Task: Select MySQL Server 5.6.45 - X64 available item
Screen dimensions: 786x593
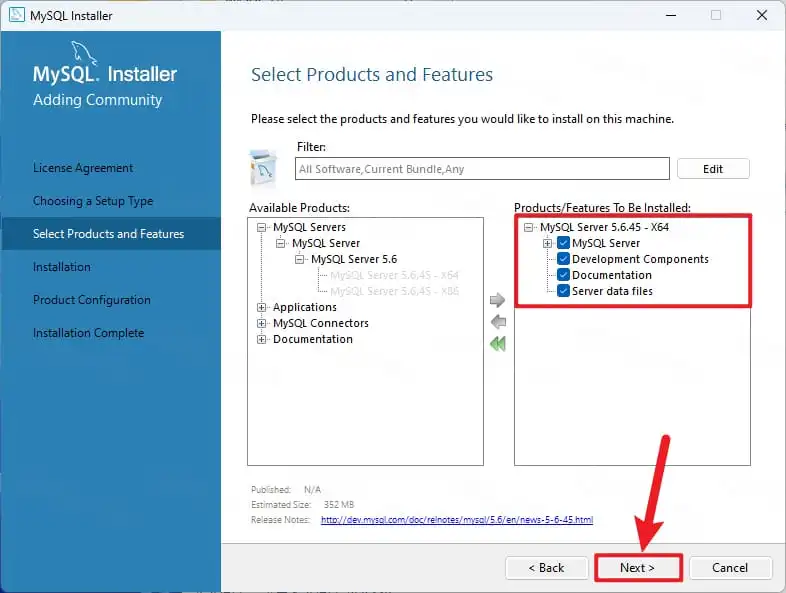Action: click(x=395, y=275)
